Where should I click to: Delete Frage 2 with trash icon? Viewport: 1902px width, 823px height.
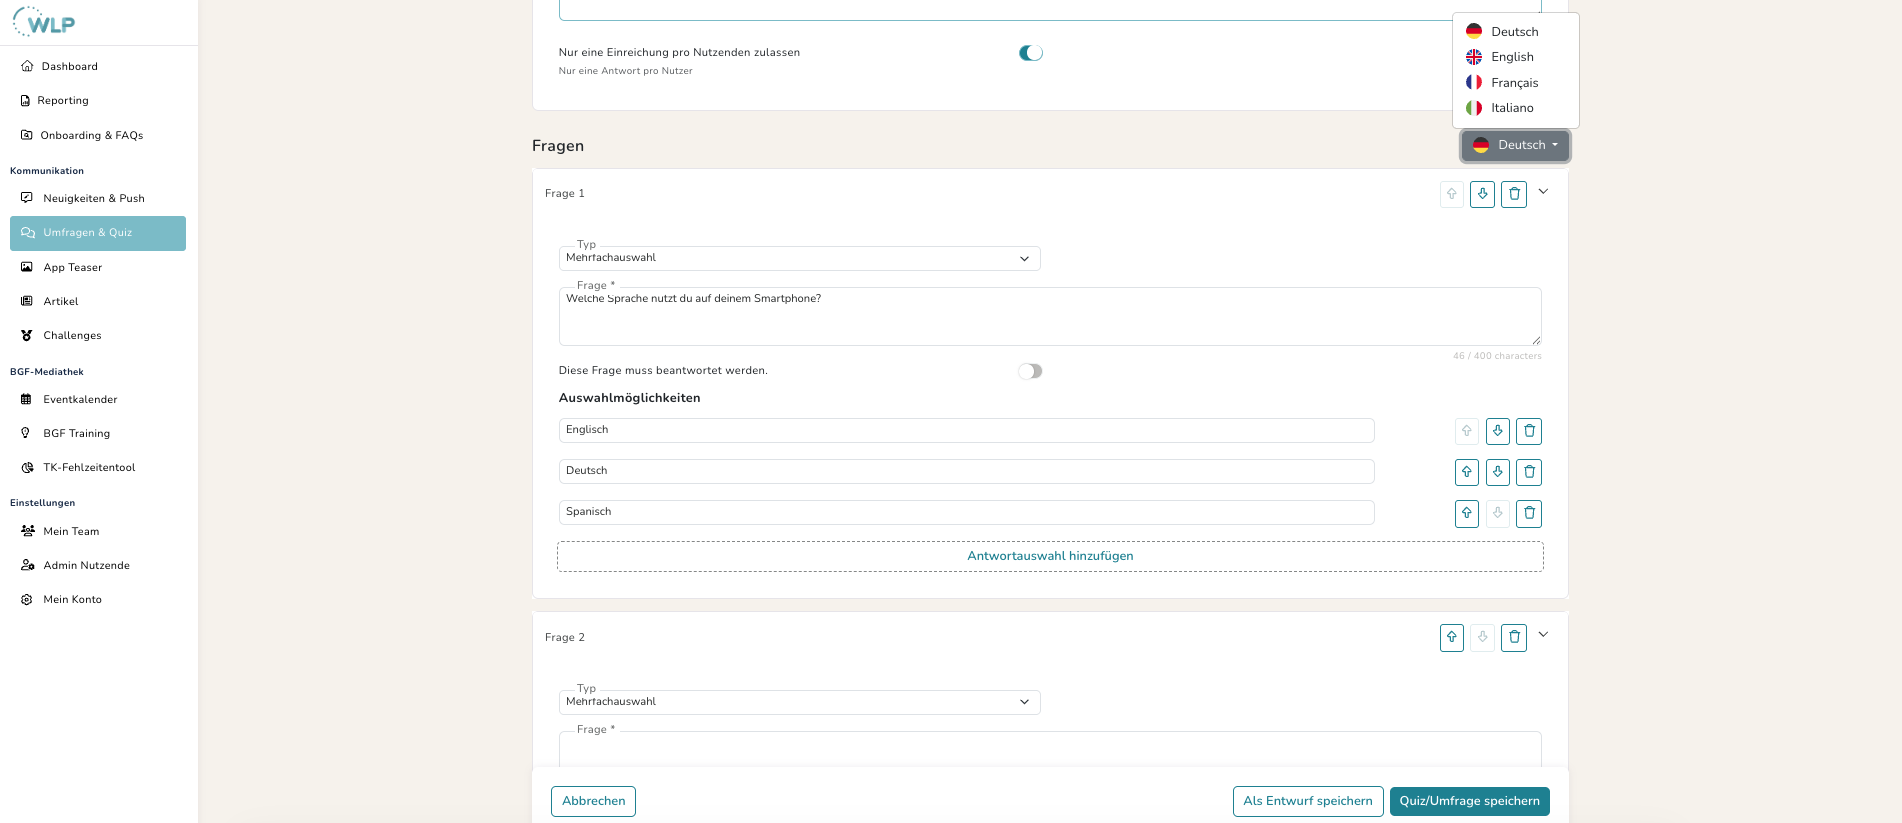(x=1514, y=637)
